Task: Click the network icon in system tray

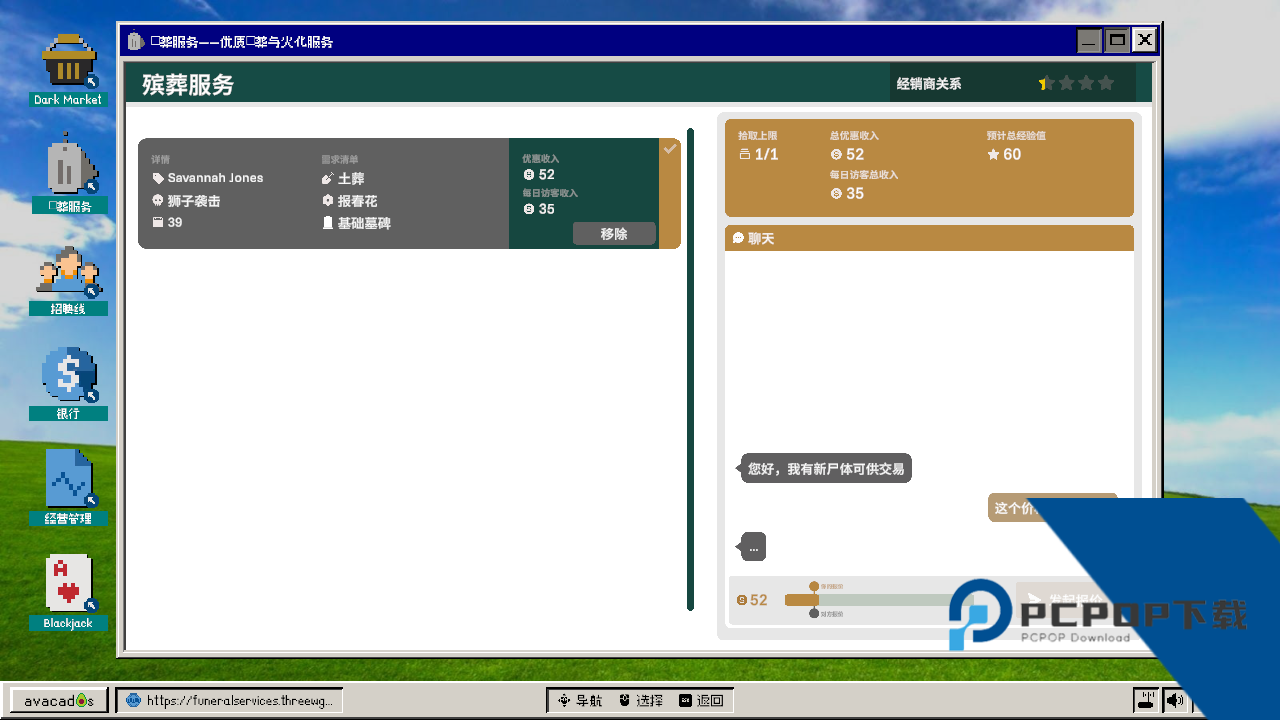Action: click(x=1146, y=701)
